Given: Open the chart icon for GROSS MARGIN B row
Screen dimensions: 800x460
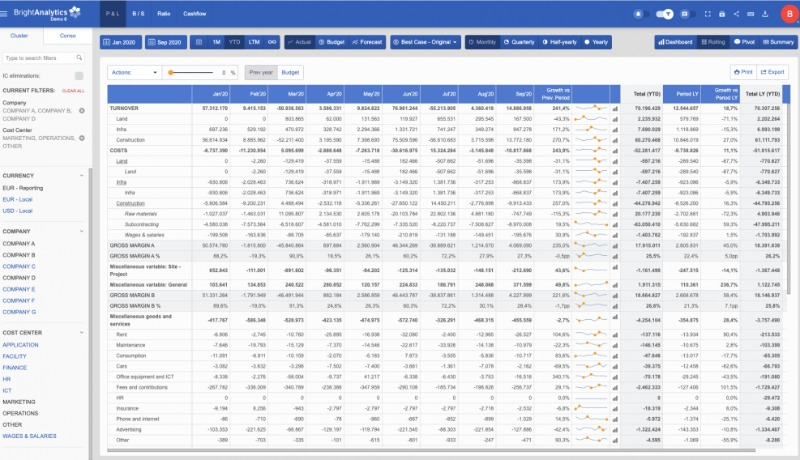Looking at the screenshot, I should pyautogui.click(x=615, y=296).
